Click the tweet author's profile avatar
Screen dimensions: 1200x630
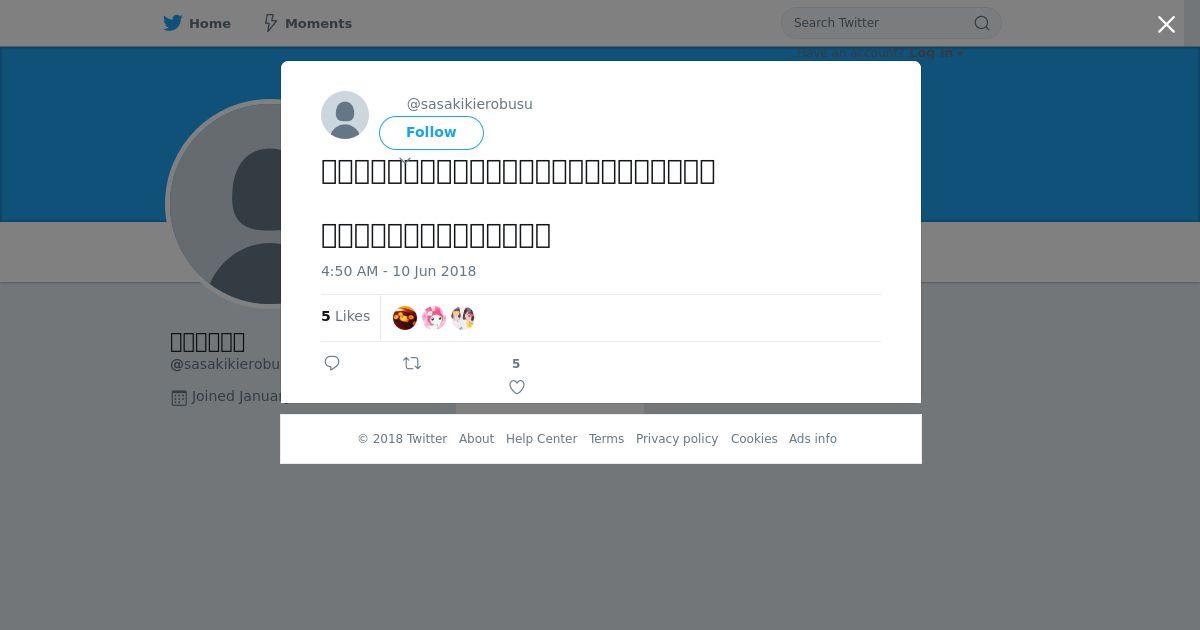click(x=345, y=115)
